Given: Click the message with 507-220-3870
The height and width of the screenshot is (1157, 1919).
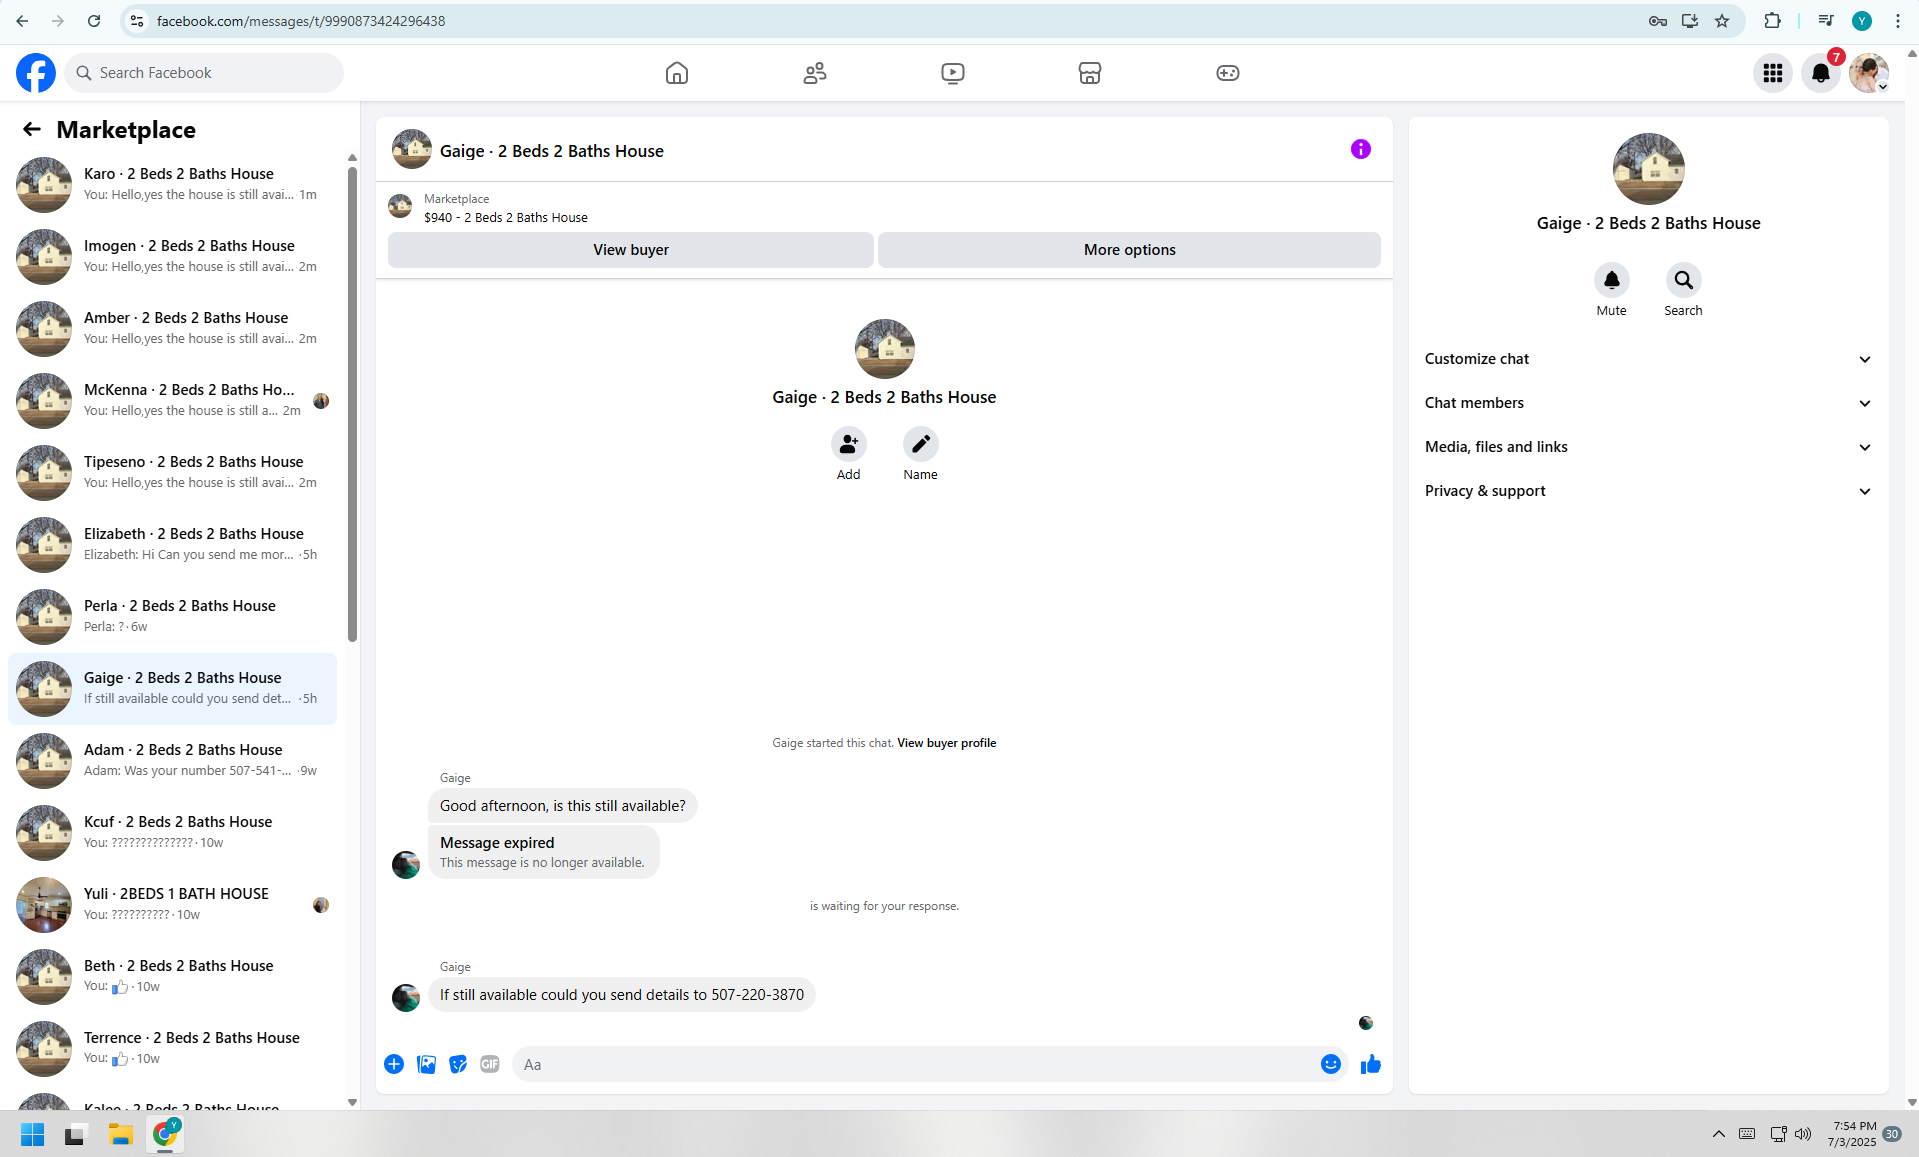Looking at the screenshot, I should (x=622, y=995).
